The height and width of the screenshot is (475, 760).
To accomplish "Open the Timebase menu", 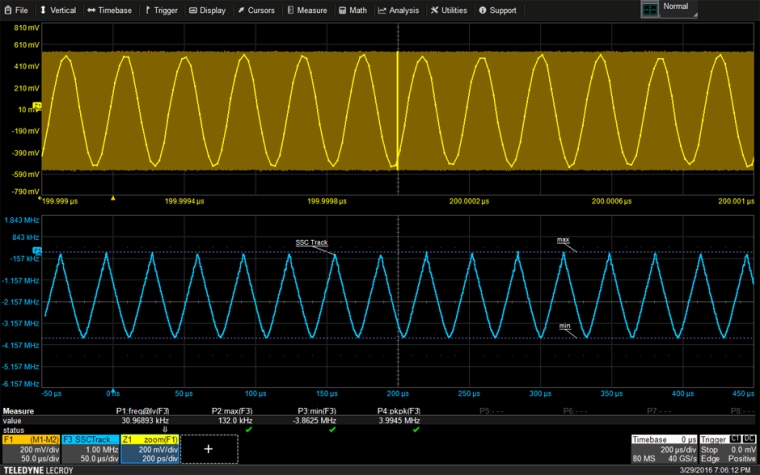I will [110, 10].
